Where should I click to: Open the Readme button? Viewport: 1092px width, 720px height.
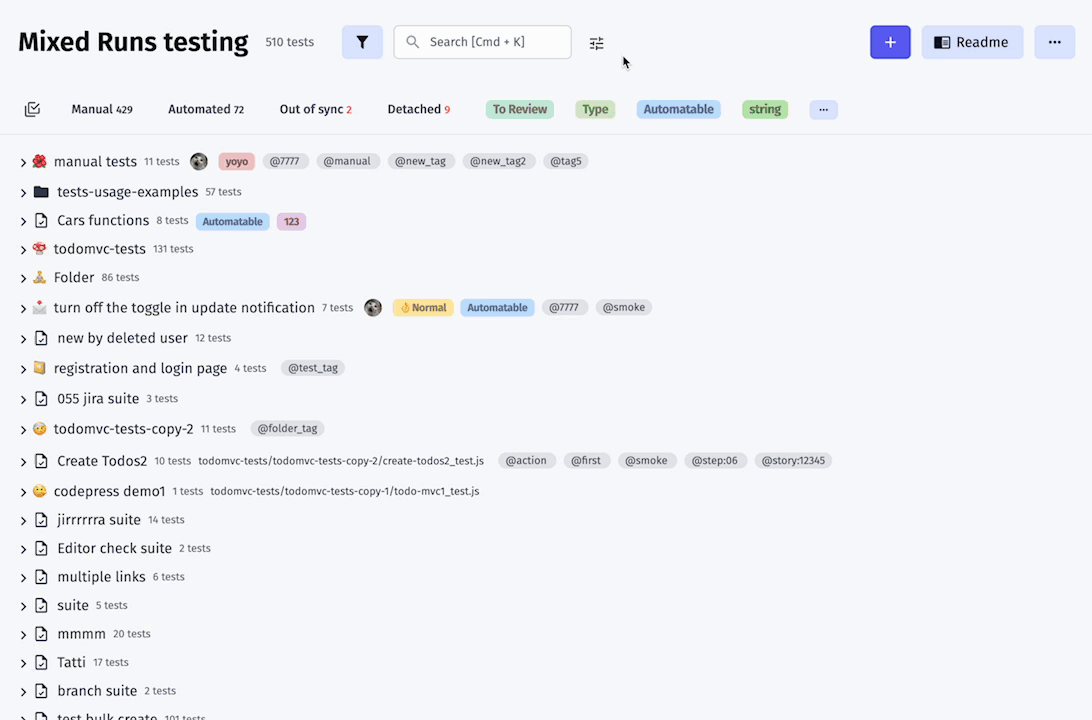[x=972, y=42]
